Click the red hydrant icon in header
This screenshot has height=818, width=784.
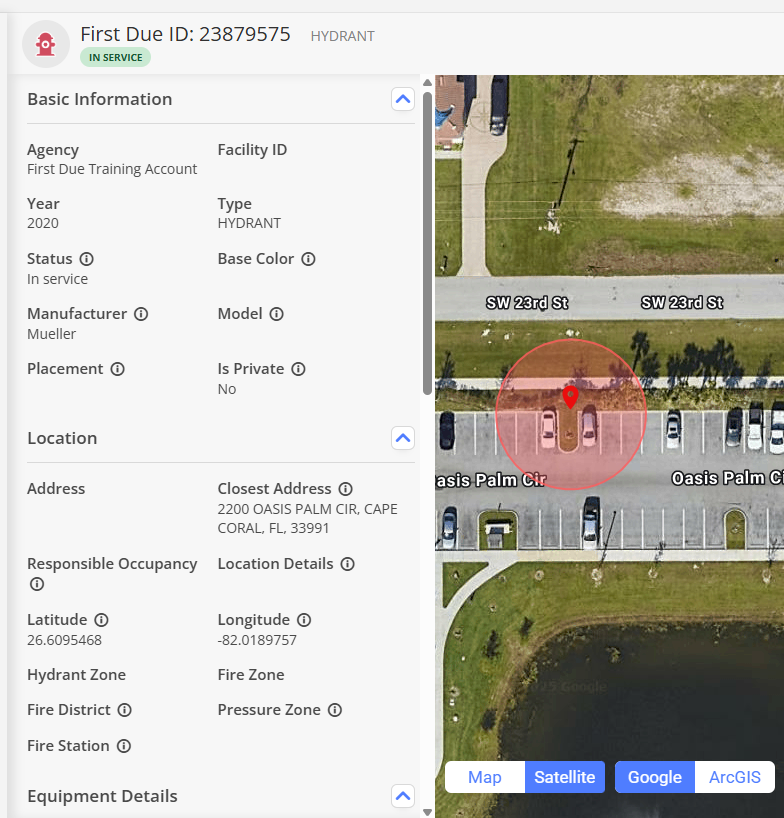pos(45,44)
